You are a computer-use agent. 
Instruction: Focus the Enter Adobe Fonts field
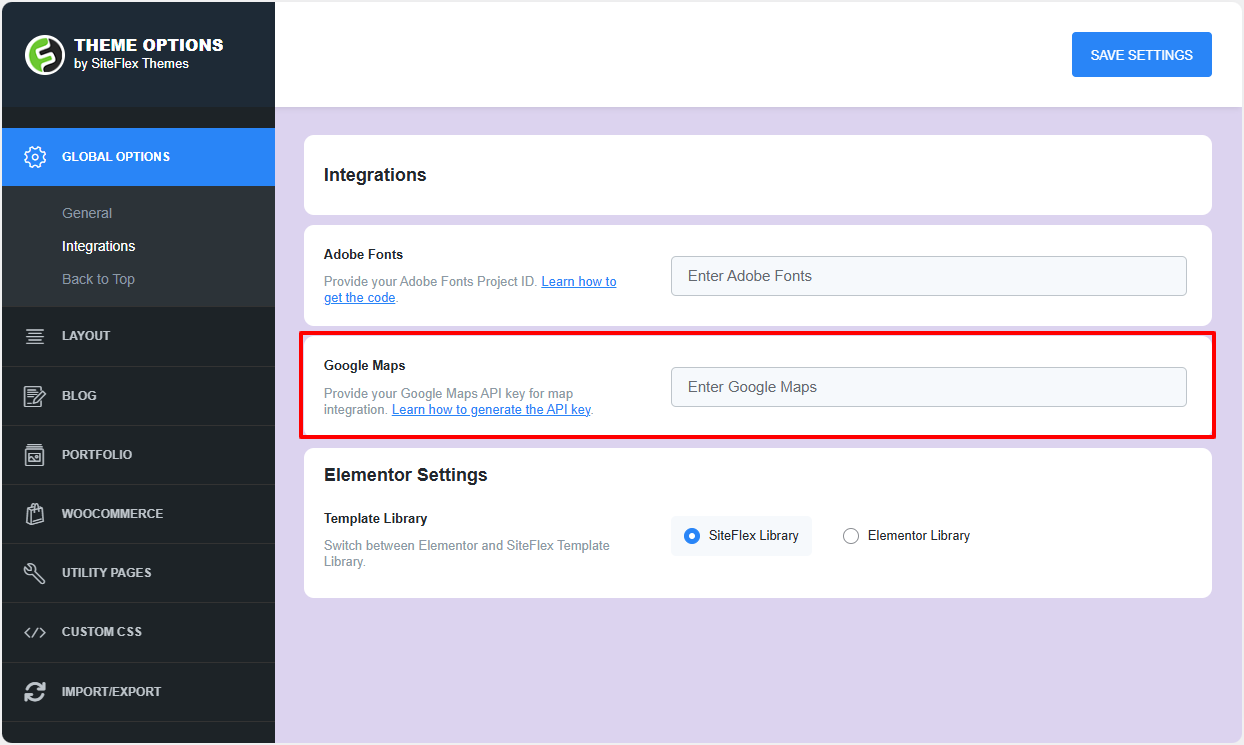point(928,276)
